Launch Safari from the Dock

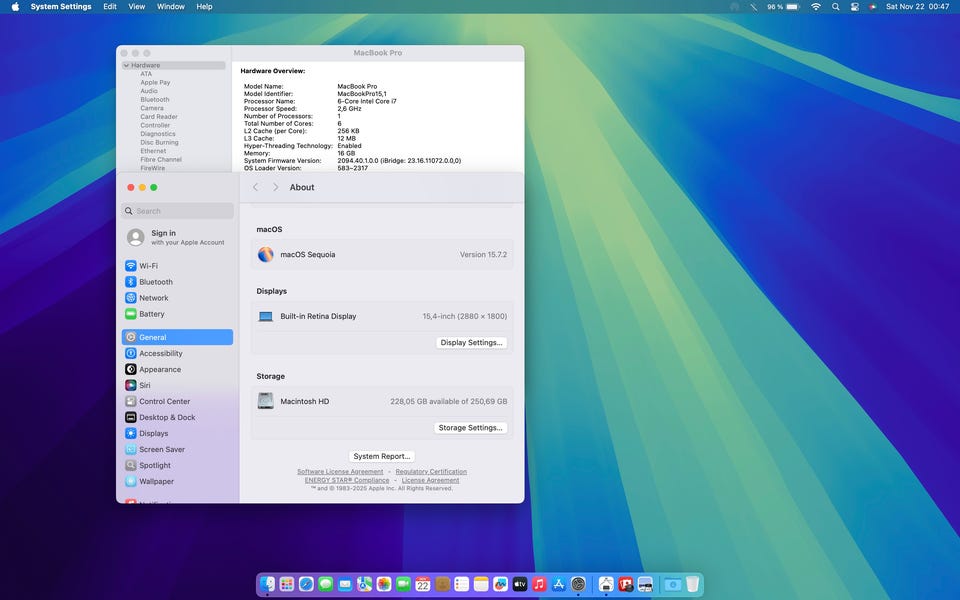[x=306, y=584]
